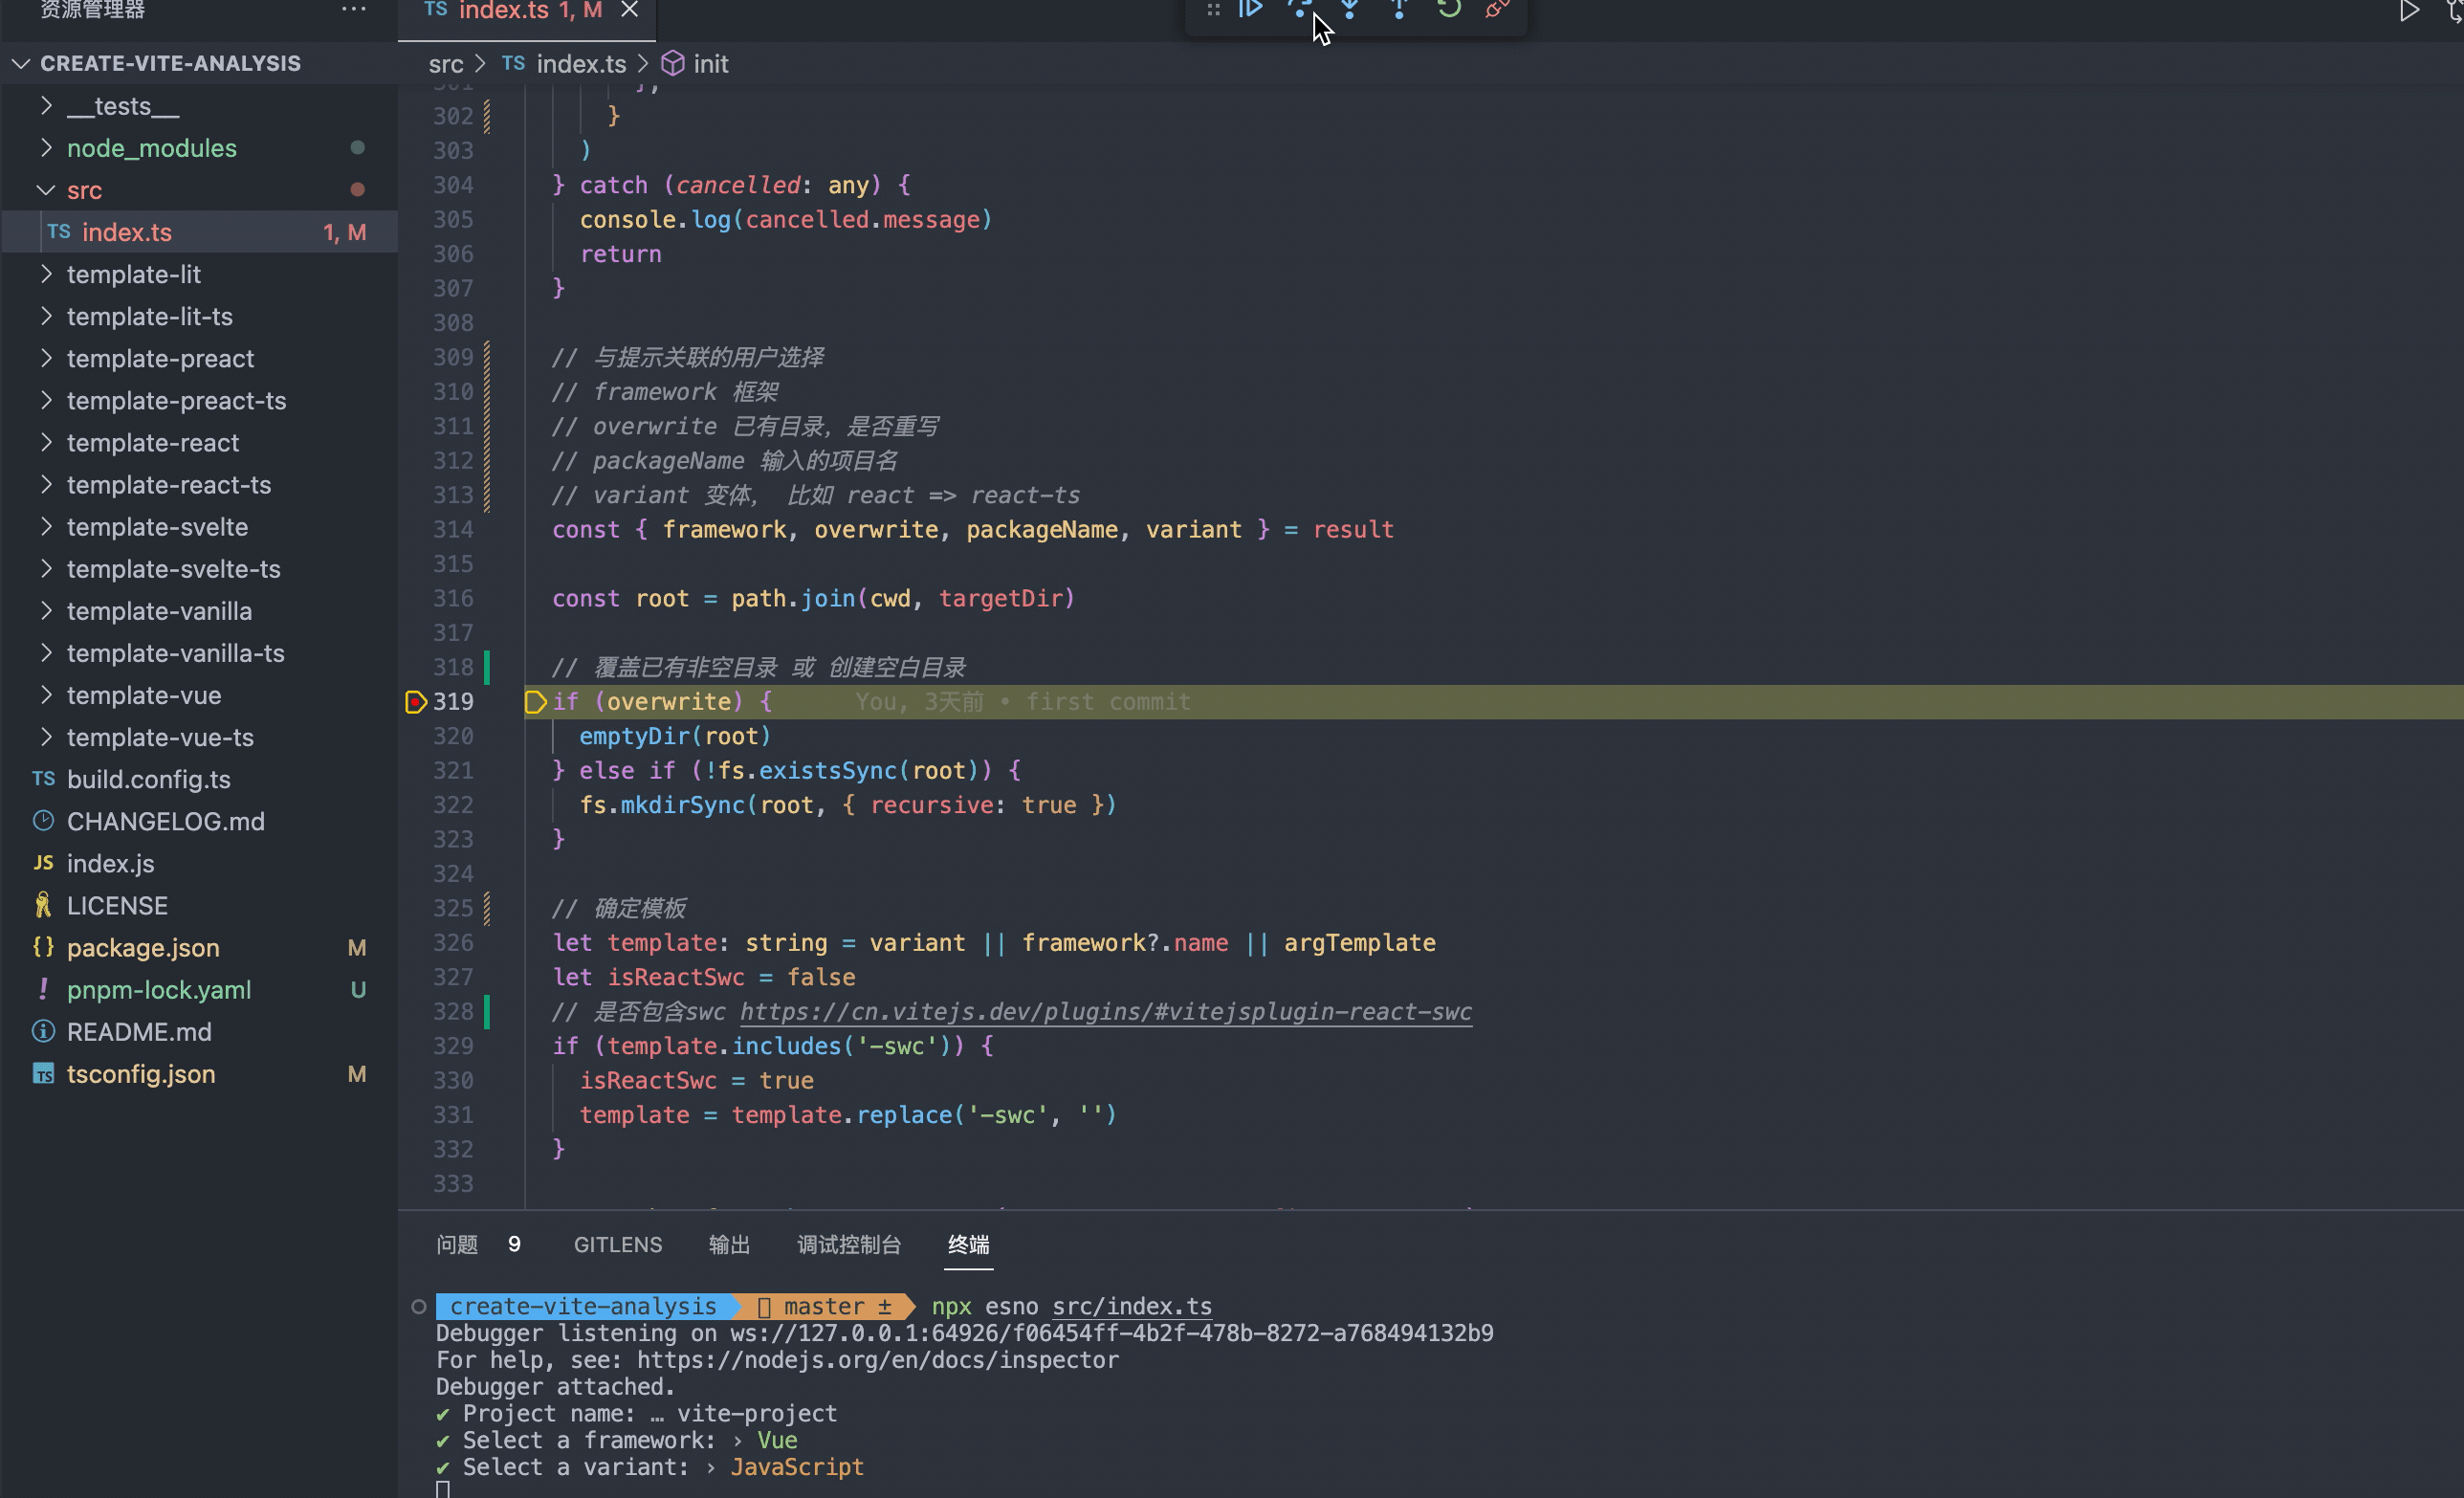Toggle the breakpoint on line 319

coord(416,701)
